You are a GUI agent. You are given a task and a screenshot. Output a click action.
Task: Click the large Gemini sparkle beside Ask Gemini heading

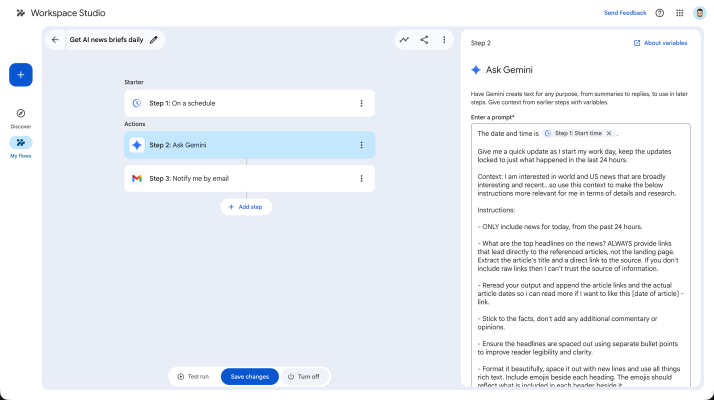[x=476, y=70]
